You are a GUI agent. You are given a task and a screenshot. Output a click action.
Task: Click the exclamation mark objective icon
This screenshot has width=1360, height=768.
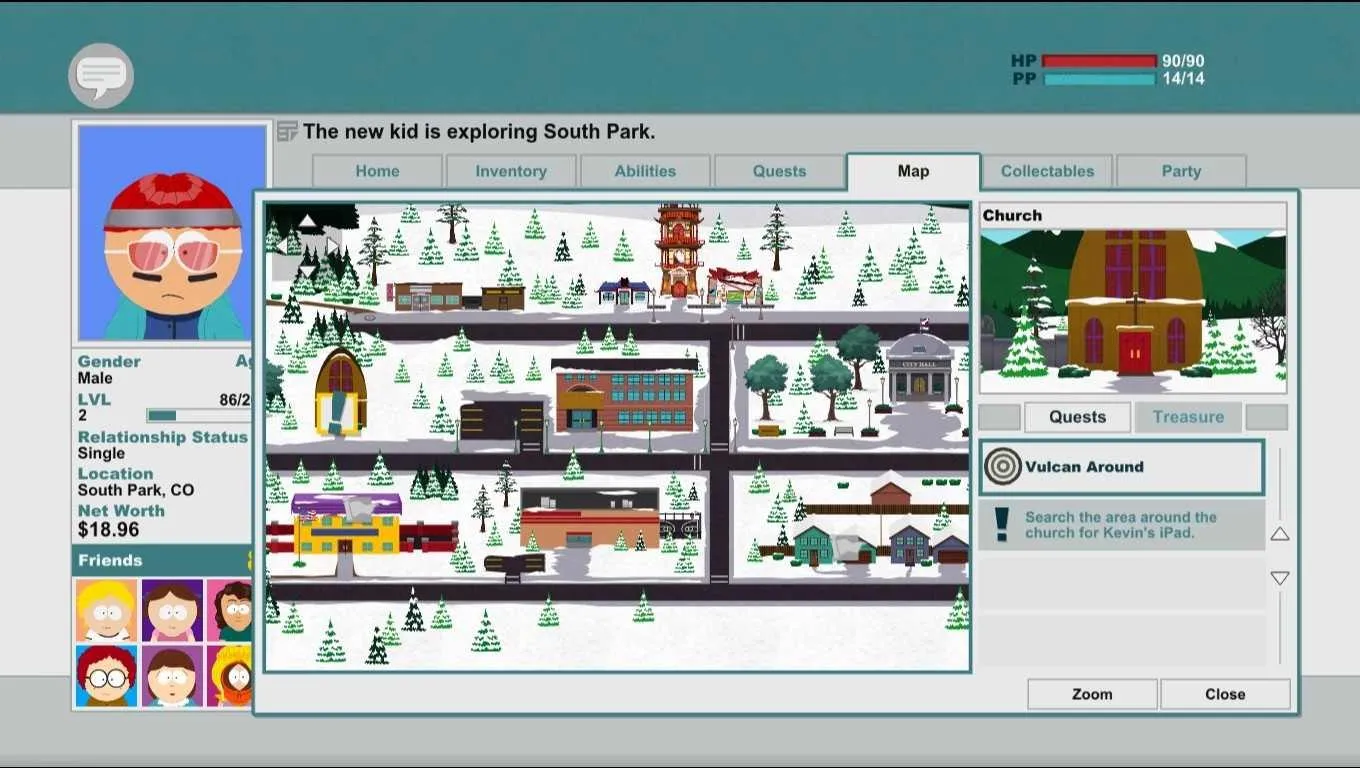[x=1001, y=525]
